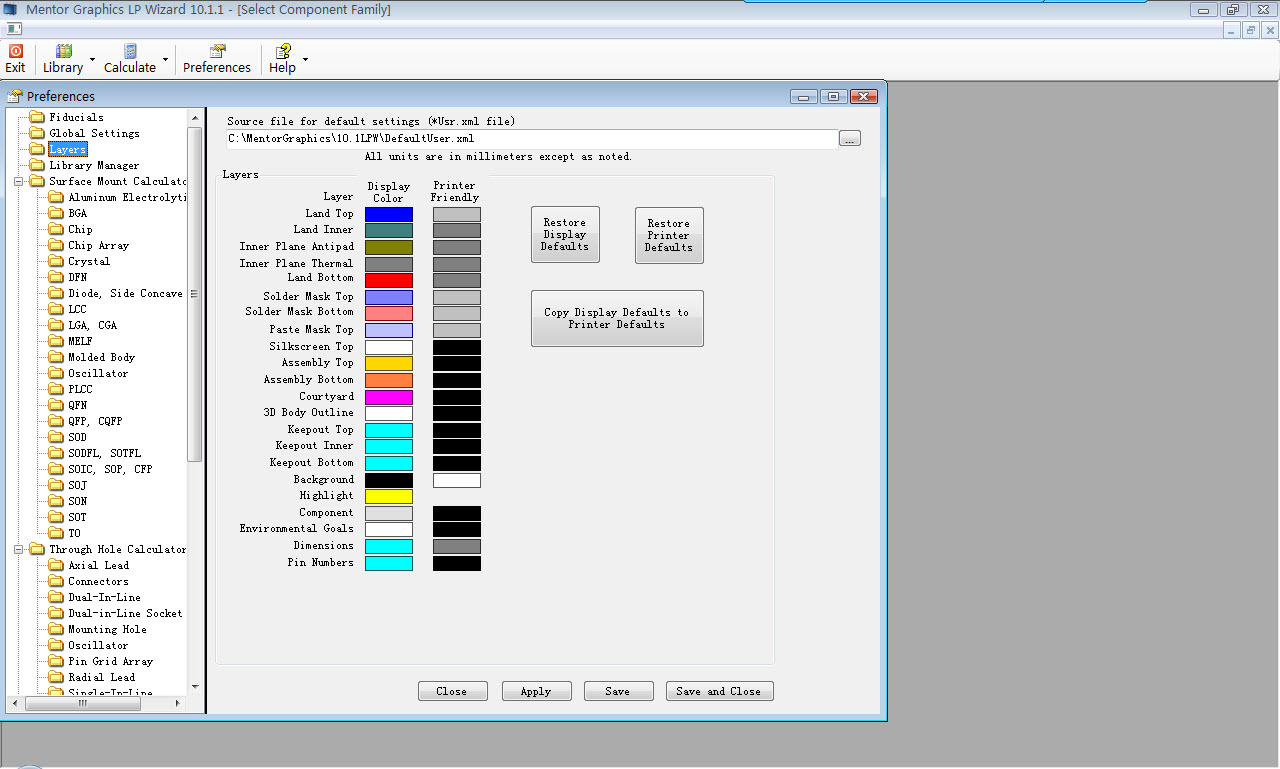1280x769 pixels.
Task: Click the Apply button
Action: [x=536, y=691]
